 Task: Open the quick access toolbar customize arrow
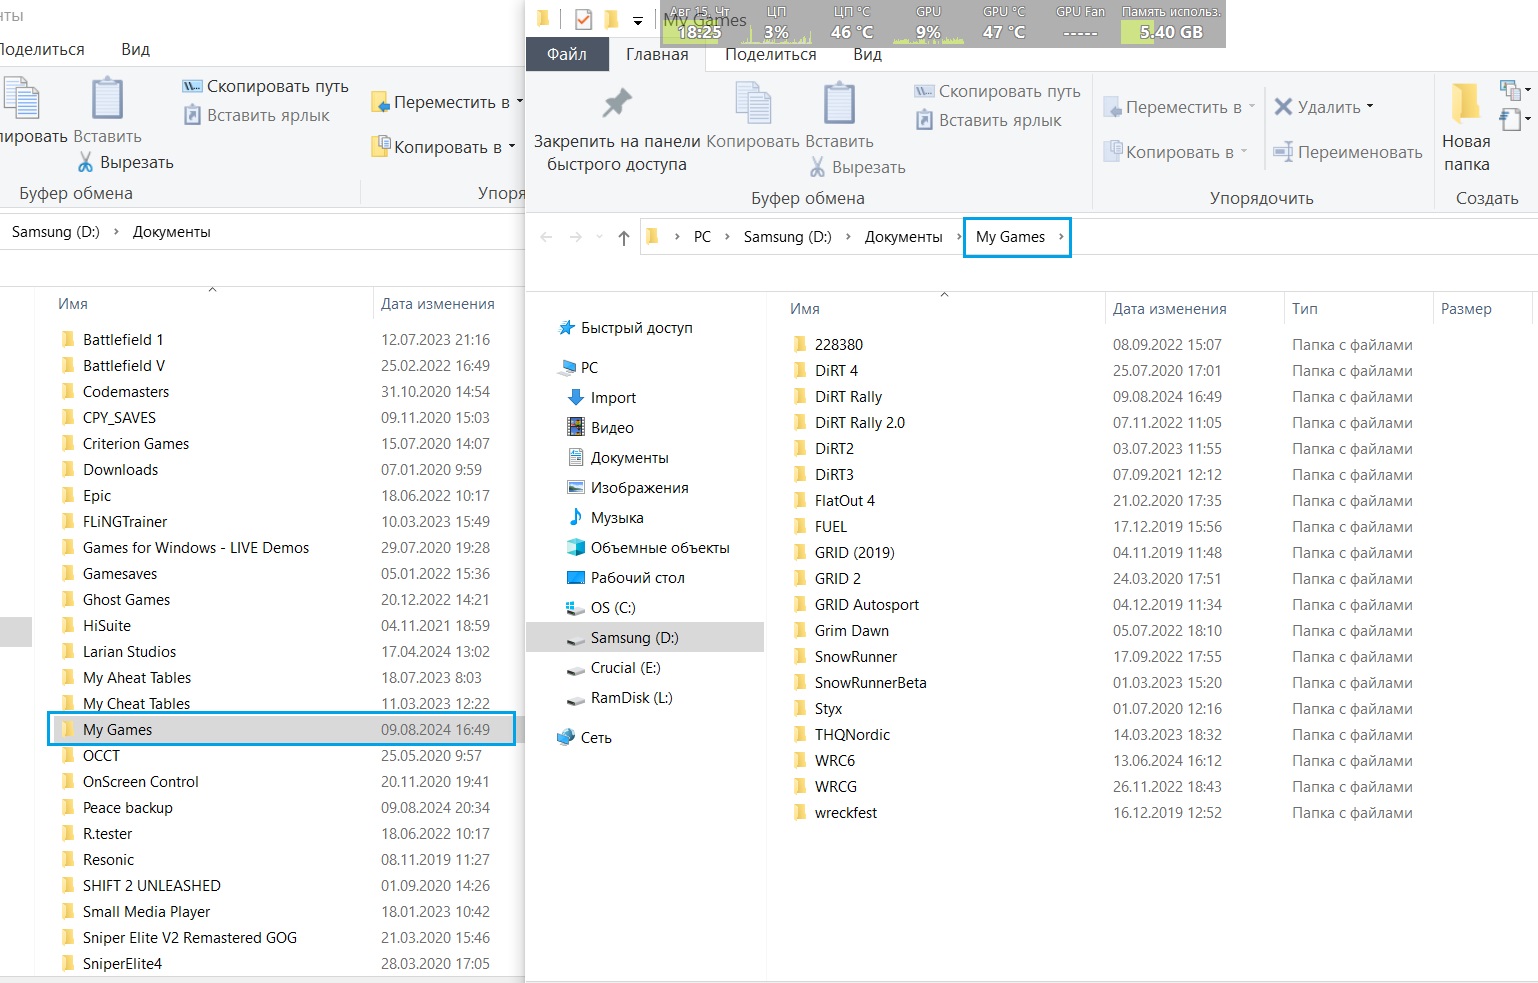tap(637, 20)
